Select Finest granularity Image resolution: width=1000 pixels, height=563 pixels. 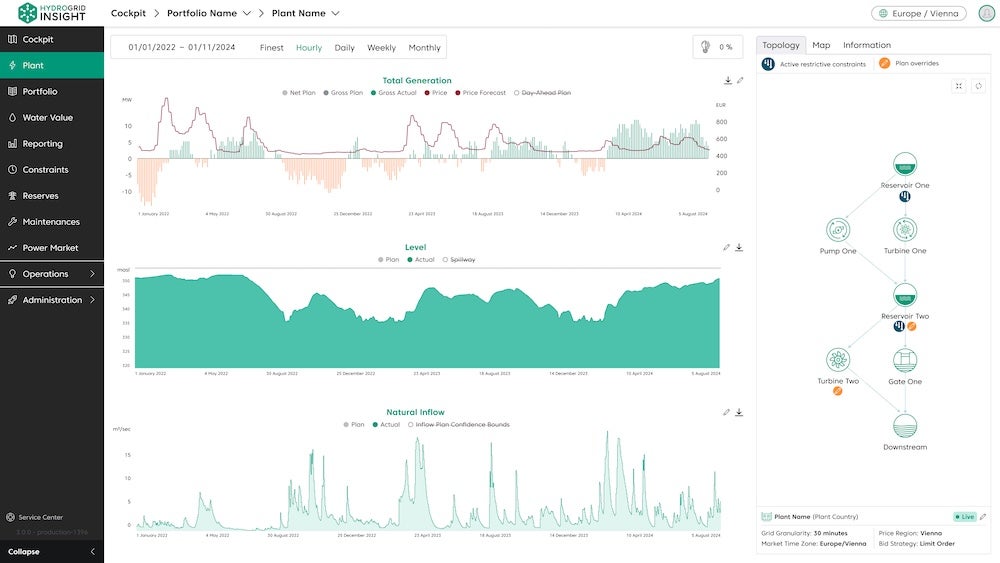click(272, 48)
